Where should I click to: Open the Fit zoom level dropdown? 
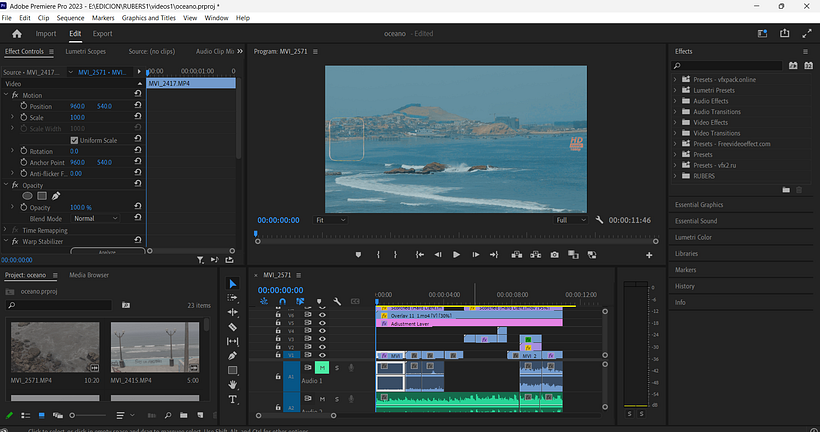click(x=330, y=219)
